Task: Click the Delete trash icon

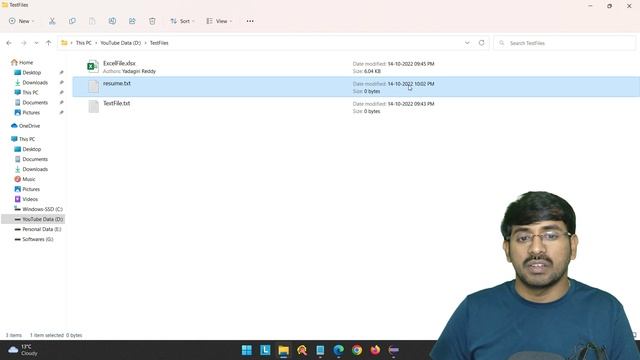Action: pos(152,21)
